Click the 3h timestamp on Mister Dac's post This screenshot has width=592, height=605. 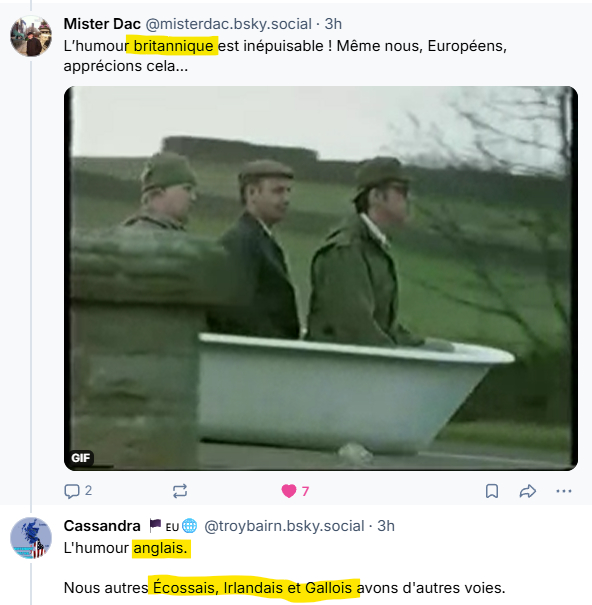click(x=333, y=24)
